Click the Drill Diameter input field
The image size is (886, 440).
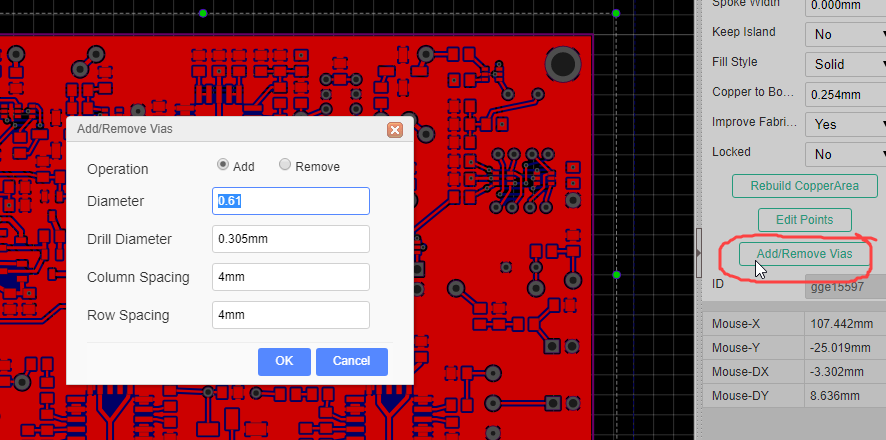click(x=291, y=239)
